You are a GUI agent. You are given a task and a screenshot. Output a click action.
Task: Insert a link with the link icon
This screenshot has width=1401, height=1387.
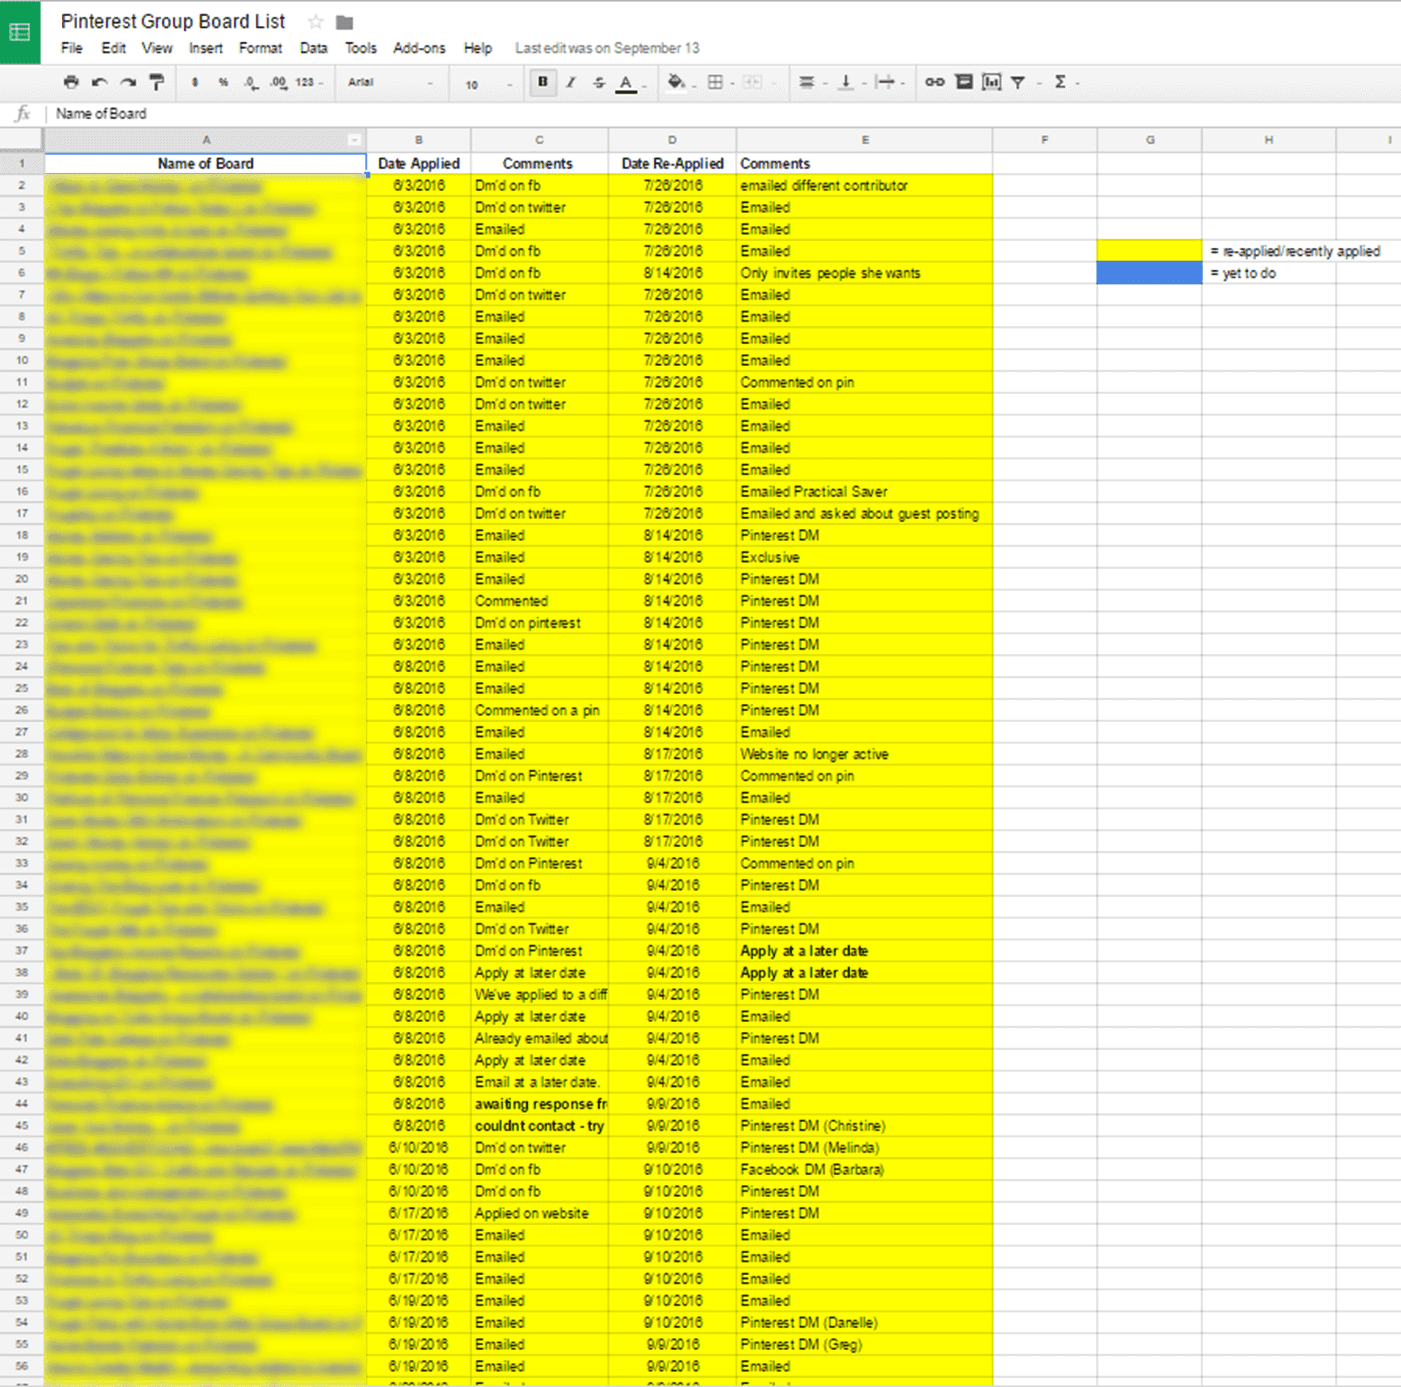pyautogui.click(x=935, y=82)
